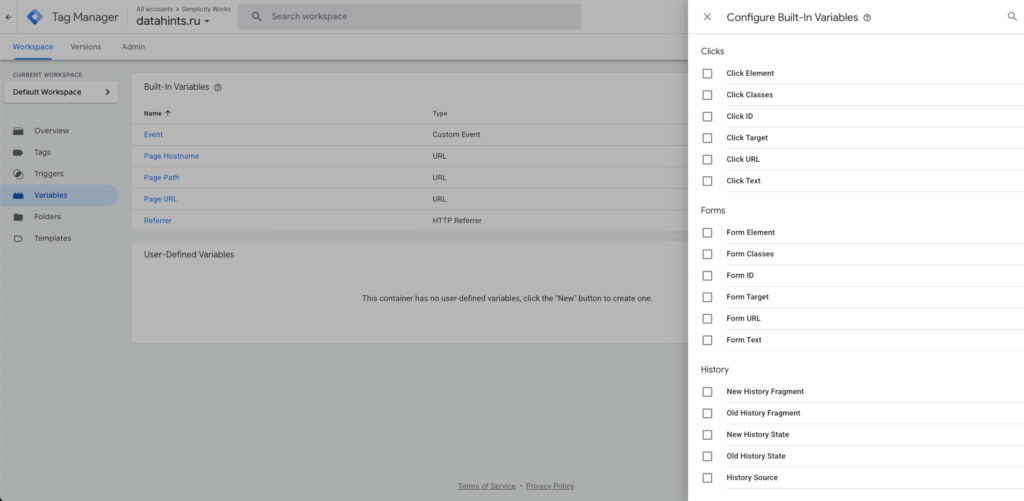Open the Referrer variable
Screen dimensions: 1024x501
point(157,221)
